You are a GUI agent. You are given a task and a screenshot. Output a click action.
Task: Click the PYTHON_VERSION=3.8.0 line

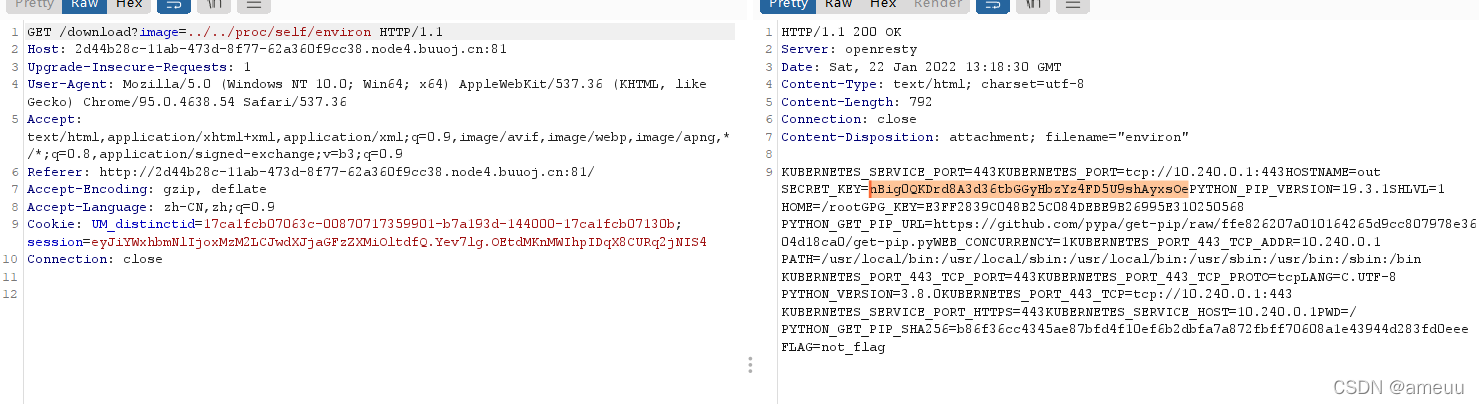click(x=1036, y=295)
